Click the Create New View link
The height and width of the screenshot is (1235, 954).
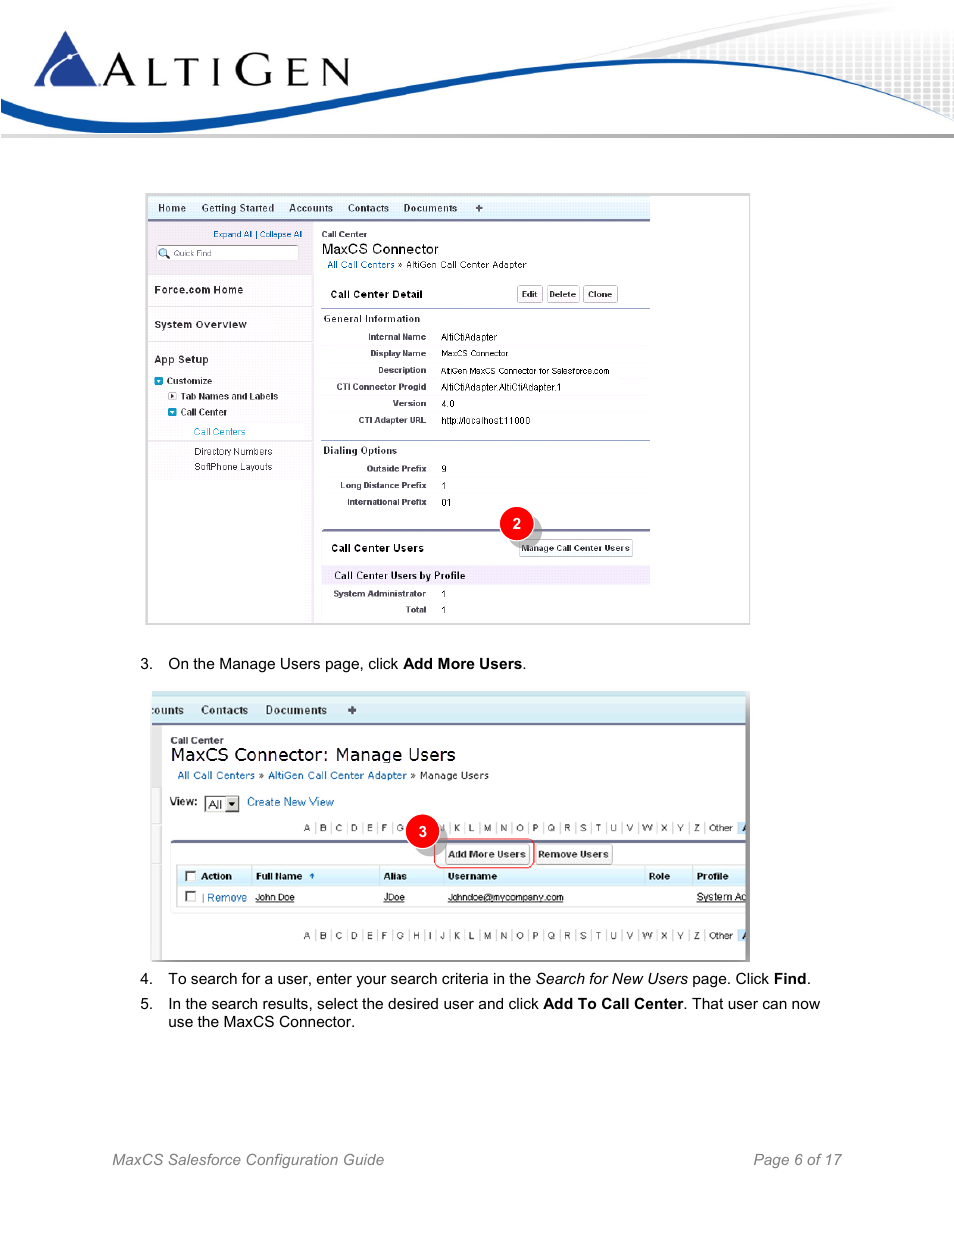coord(290,802)
